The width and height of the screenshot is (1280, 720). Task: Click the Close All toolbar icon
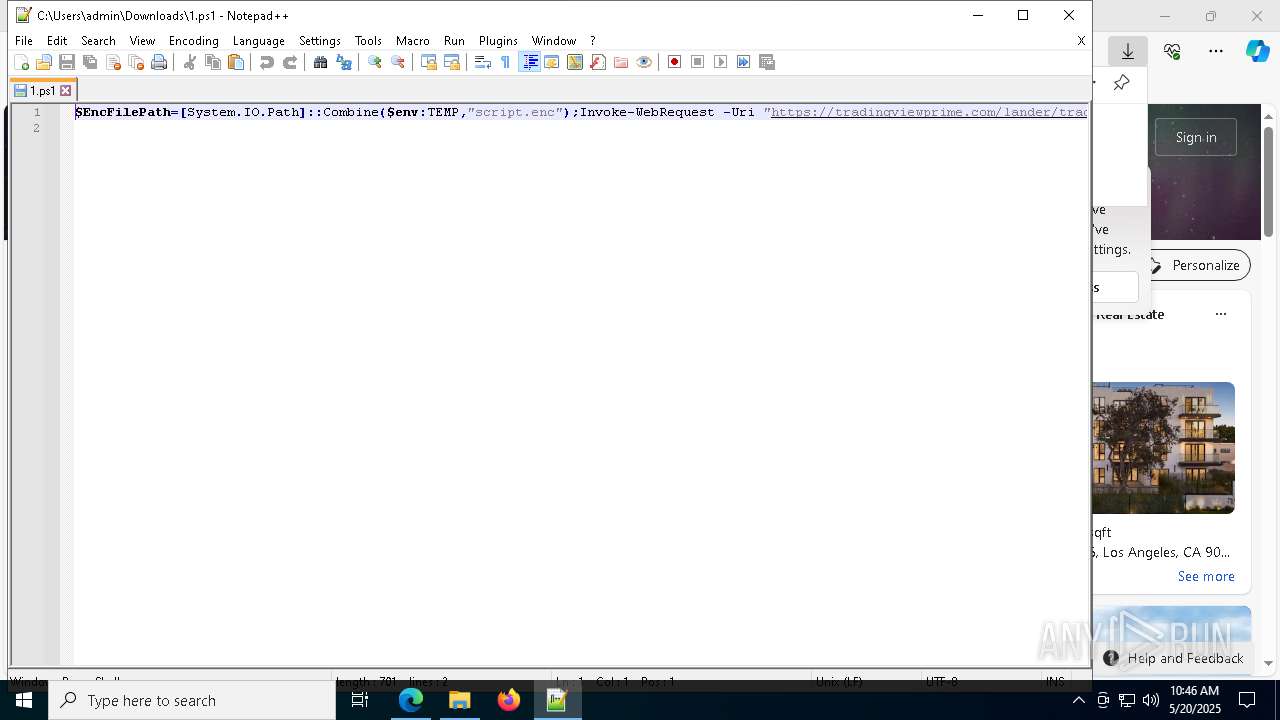click(x=136, y=62)
